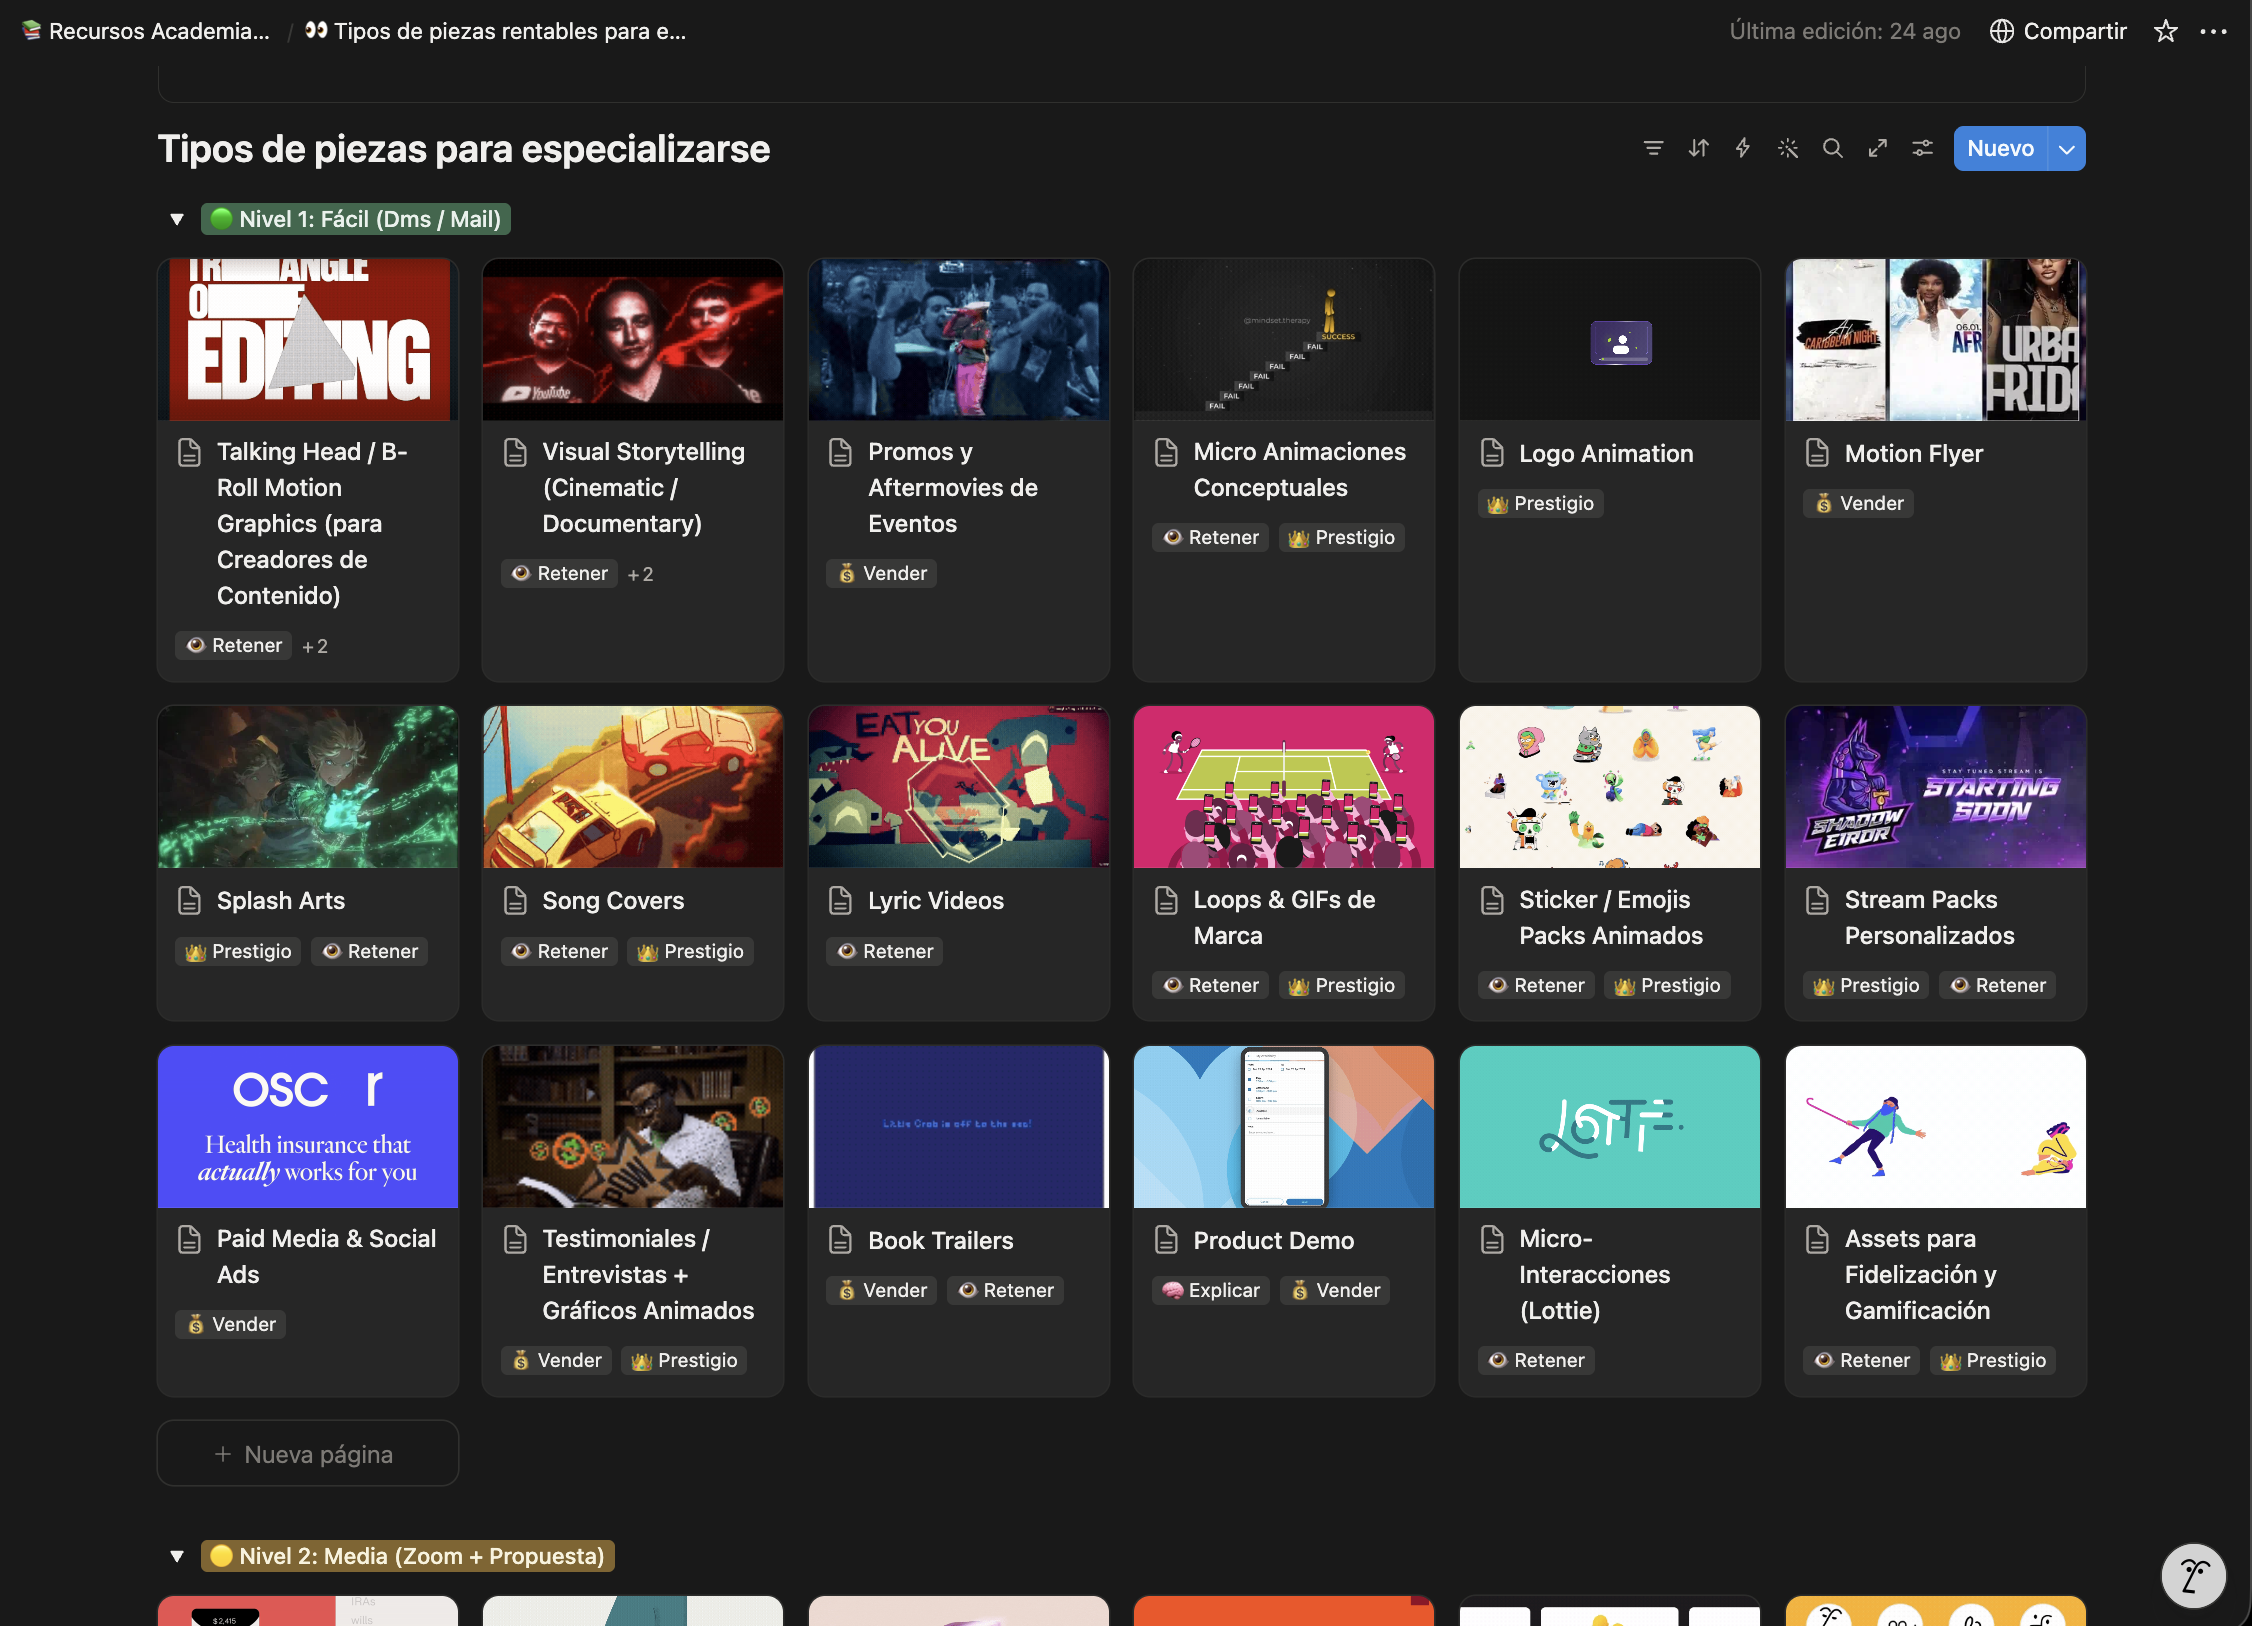Open the sort arrows icon
This screenshot has width=2252, height=1626.
coord(1698,148)
